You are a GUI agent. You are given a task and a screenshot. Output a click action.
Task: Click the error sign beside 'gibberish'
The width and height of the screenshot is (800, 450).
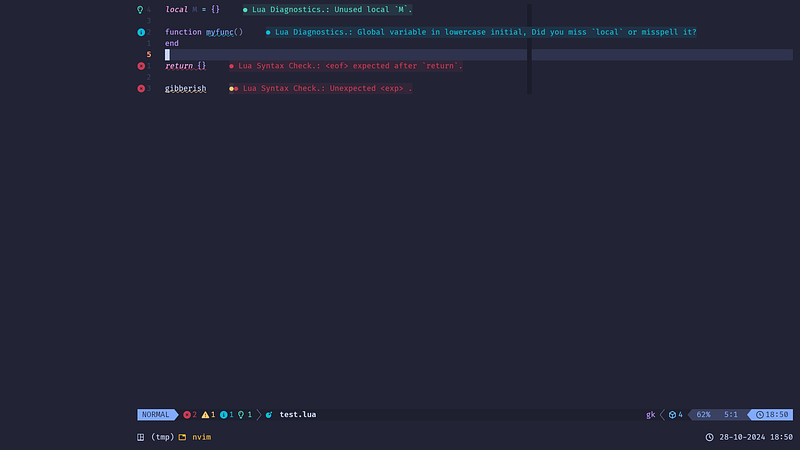(141, 88)
